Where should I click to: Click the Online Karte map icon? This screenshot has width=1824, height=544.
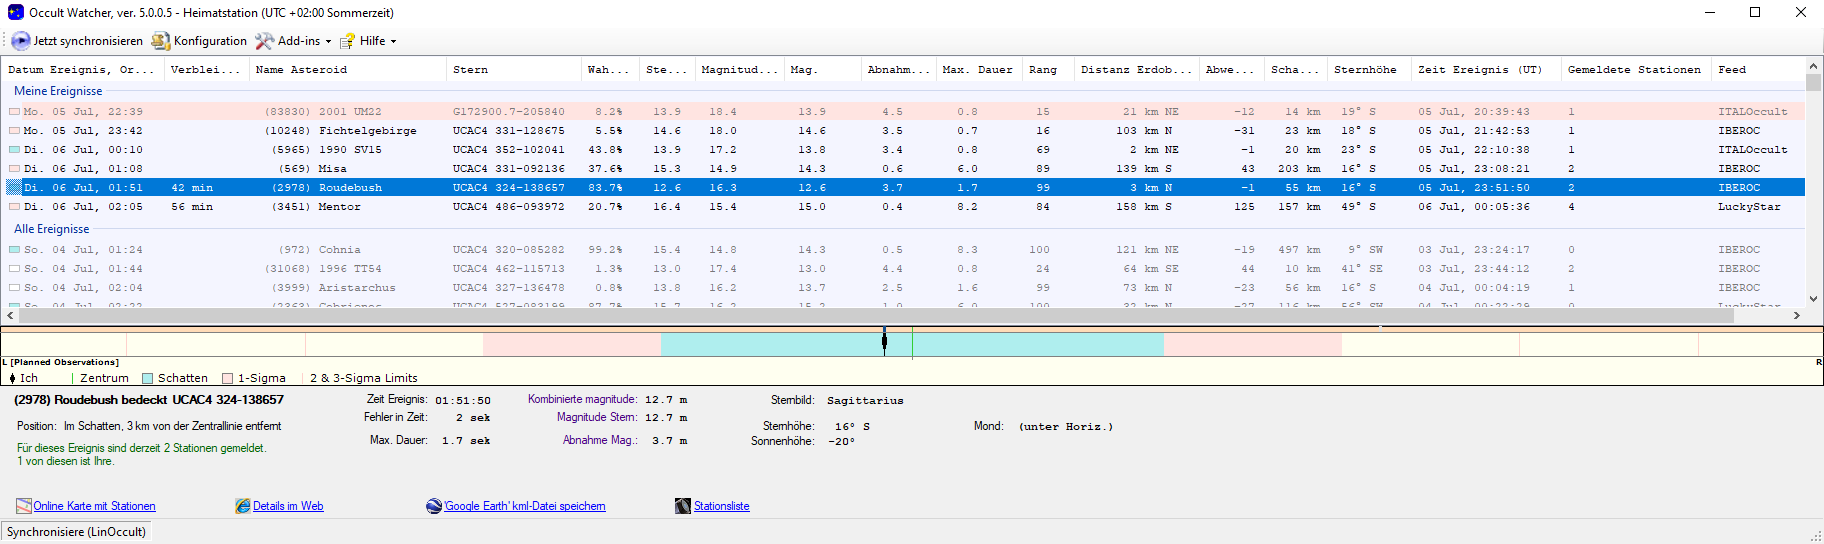(24, 506)
